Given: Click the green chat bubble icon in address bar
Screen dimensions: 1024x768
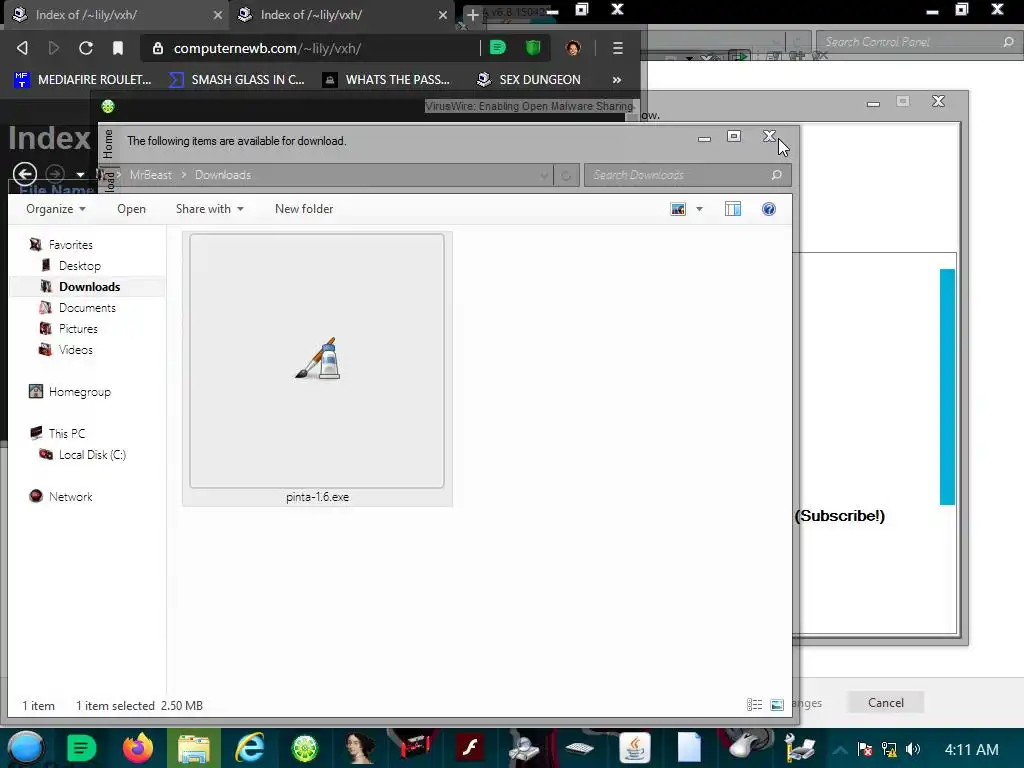Looking at the screenshot, I should click(x=498, y=48).
